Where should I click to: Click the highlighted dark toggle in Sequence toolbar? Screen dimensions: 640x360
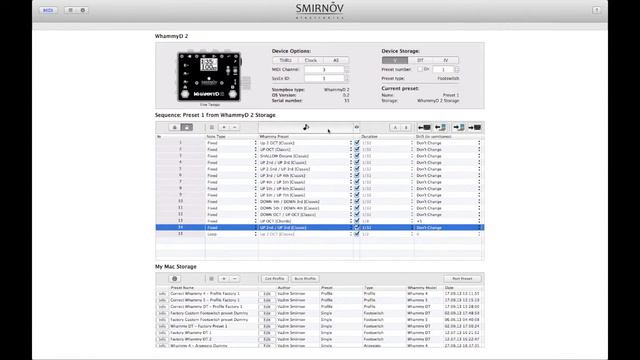point(187,127)
